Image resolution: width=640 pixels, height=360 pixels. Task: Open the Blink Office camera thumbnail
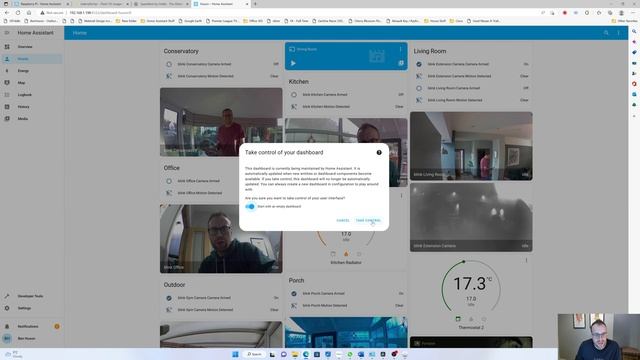click(x=221, y=239)
